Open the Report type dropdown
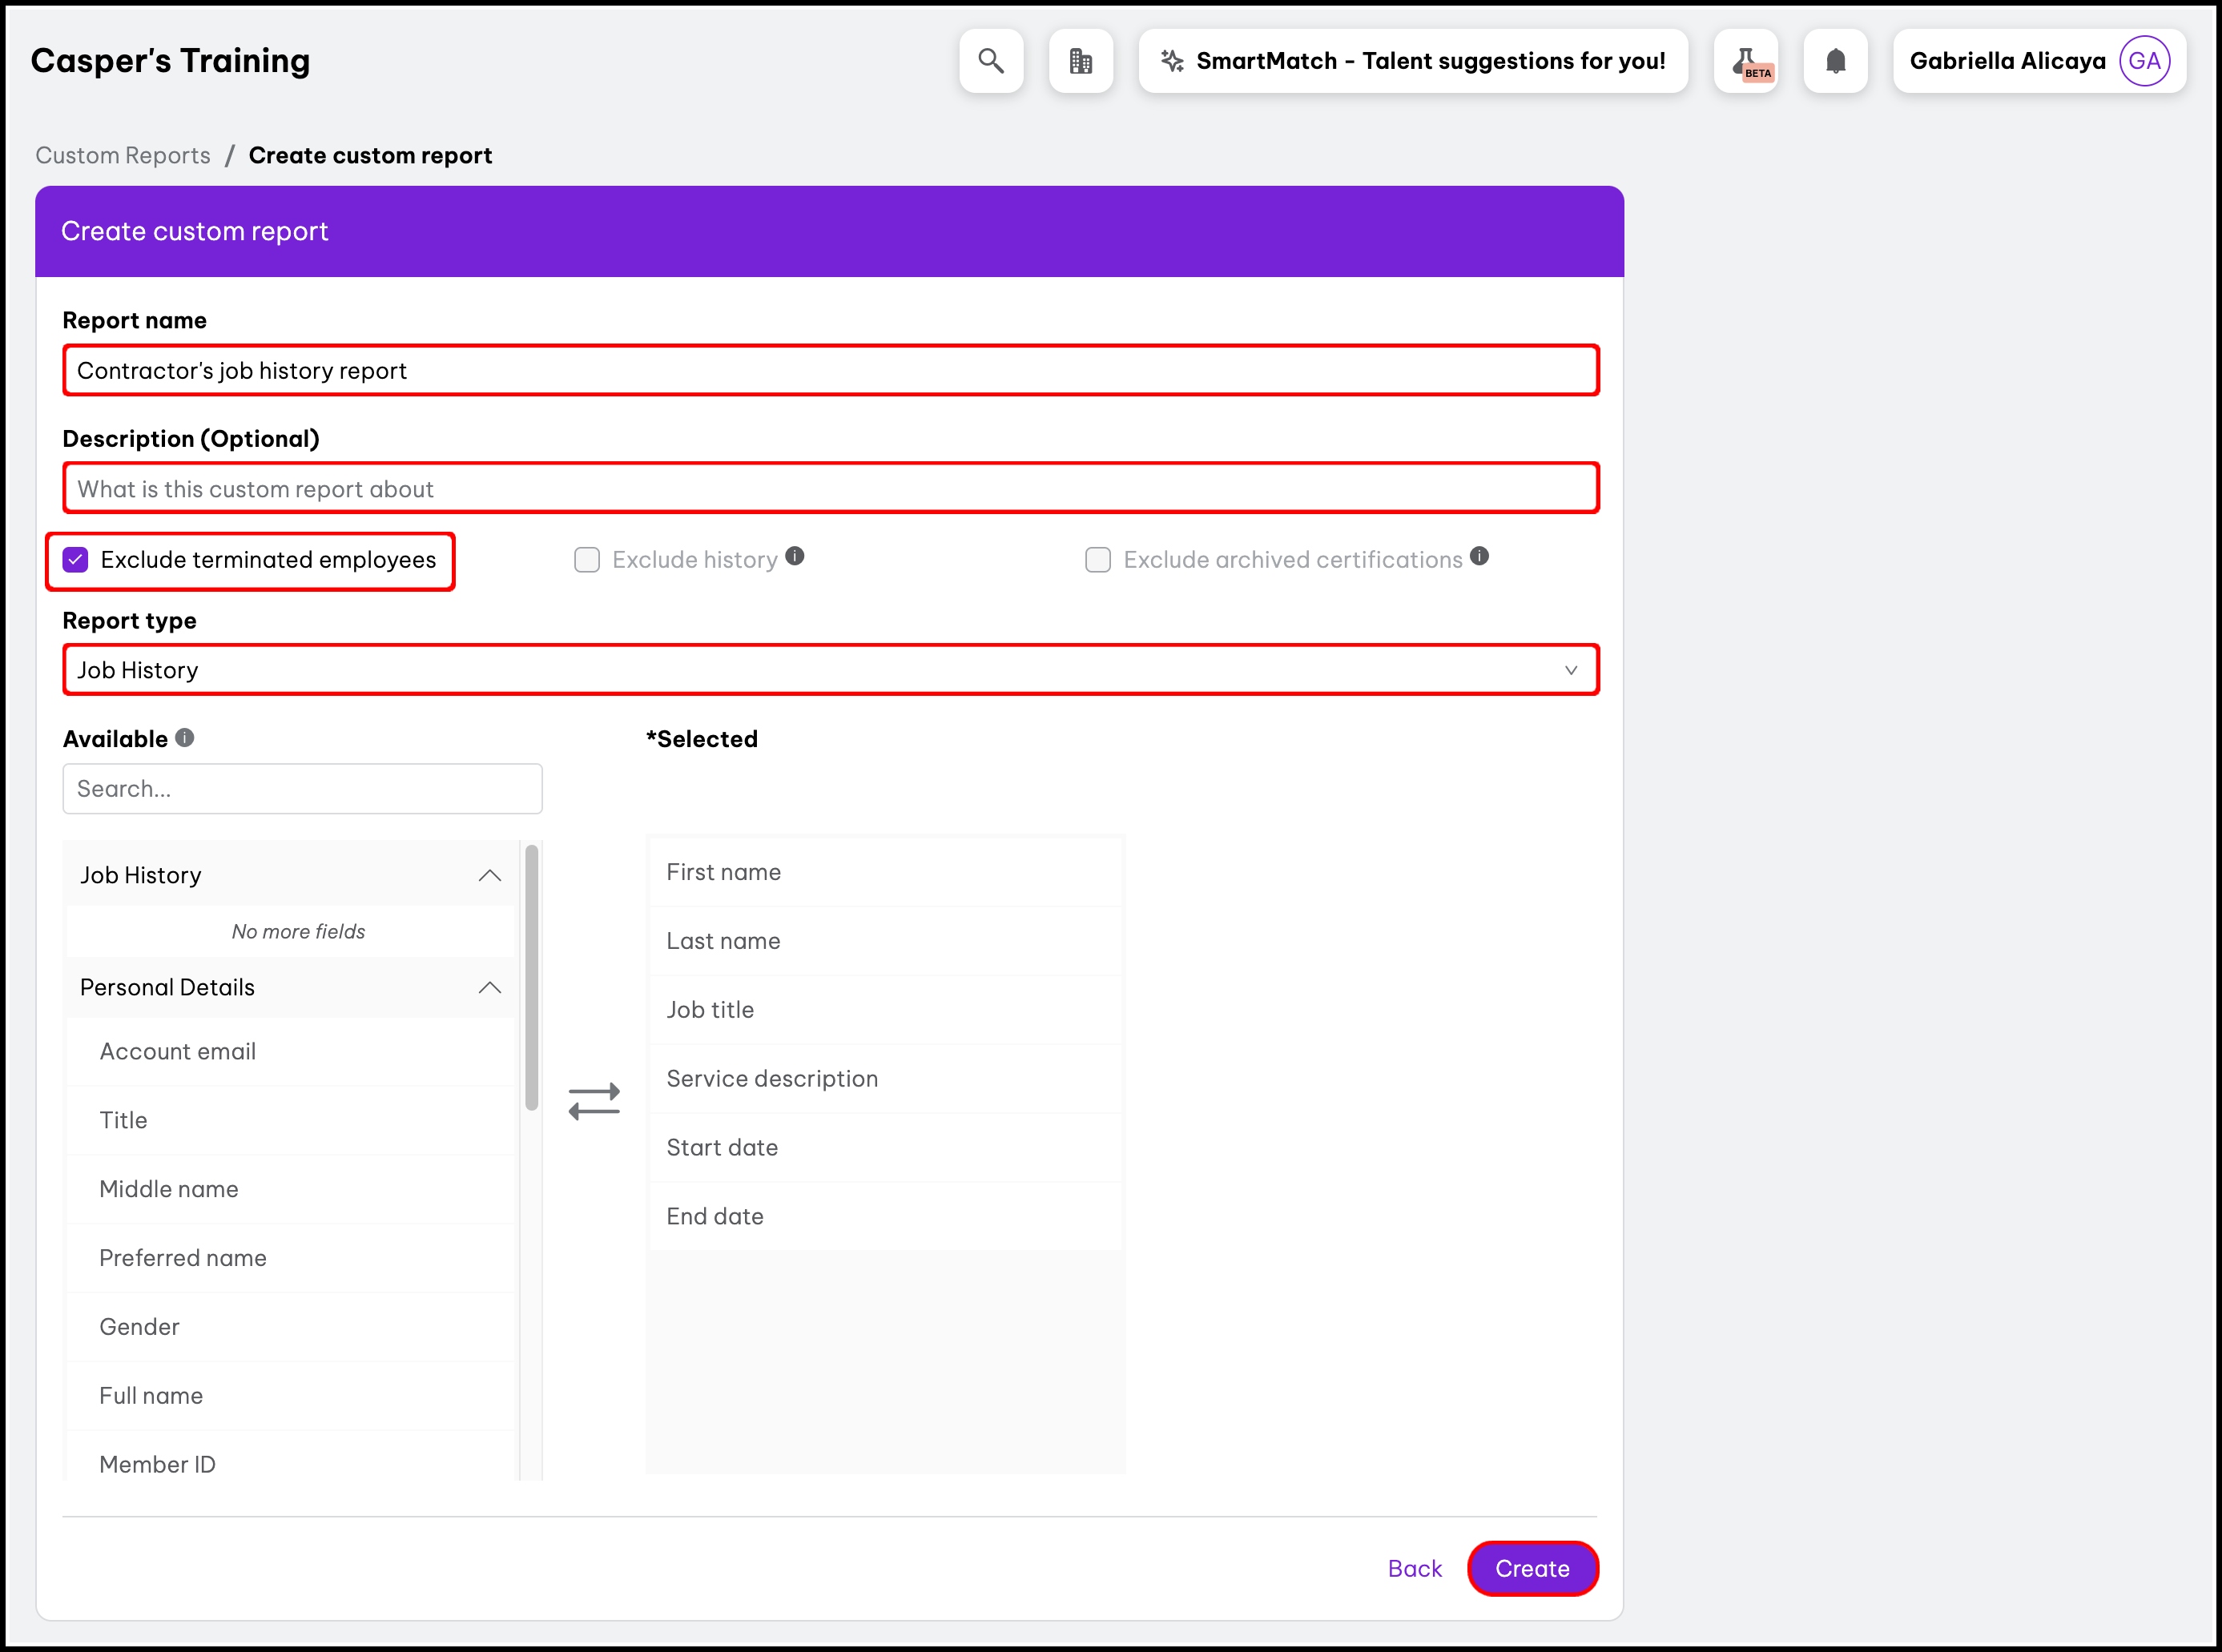Screen dimensions: 2222x1652 click(830, 670)
